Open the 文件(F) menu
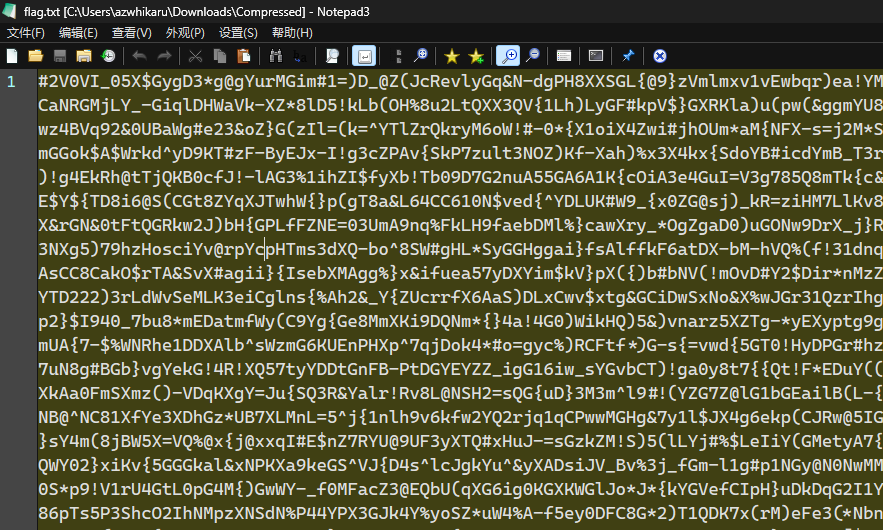Screen dimensions: 883x530 click(x=25, y=33)
